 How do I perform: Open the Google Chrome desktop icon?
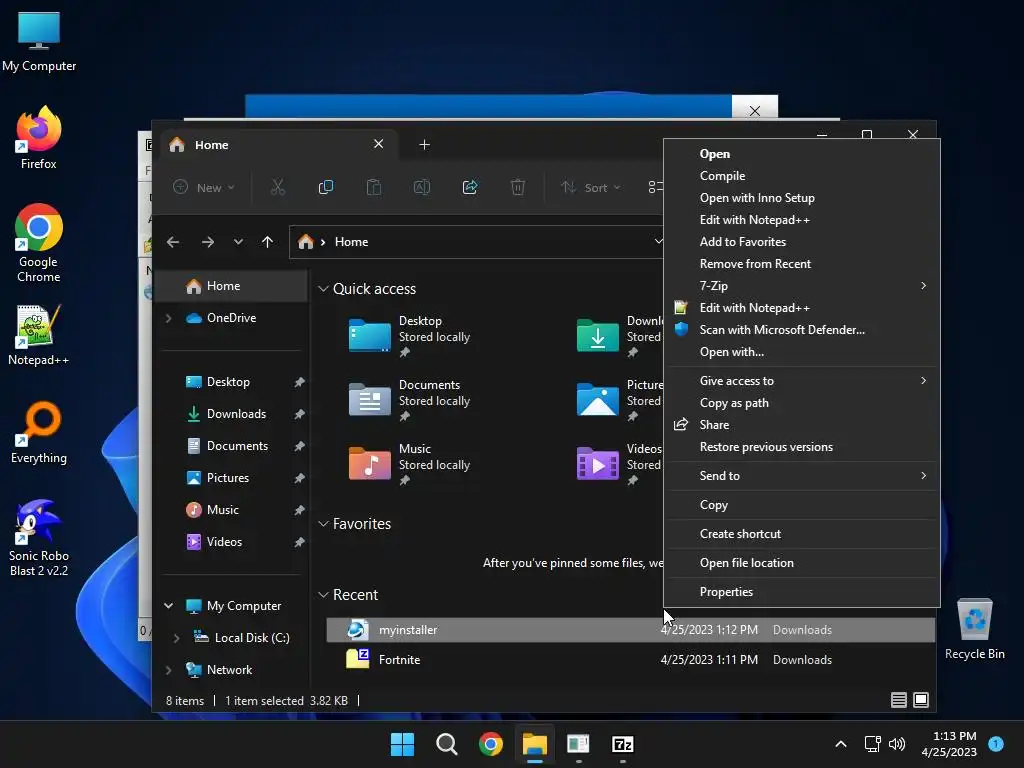pyautogui.click(x=39, y=242)
